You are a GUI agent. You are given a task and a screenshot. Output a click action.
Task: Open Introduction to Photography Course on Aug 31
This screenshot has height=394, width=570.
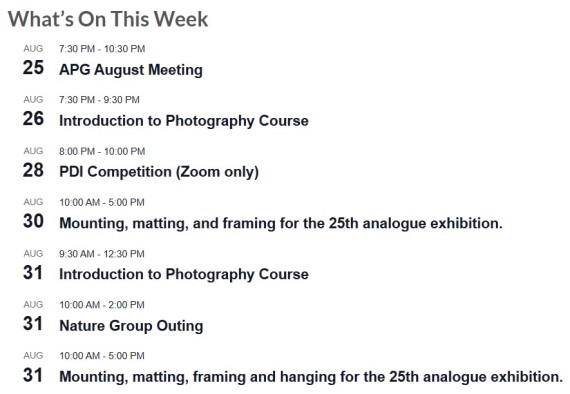(184, 274)
